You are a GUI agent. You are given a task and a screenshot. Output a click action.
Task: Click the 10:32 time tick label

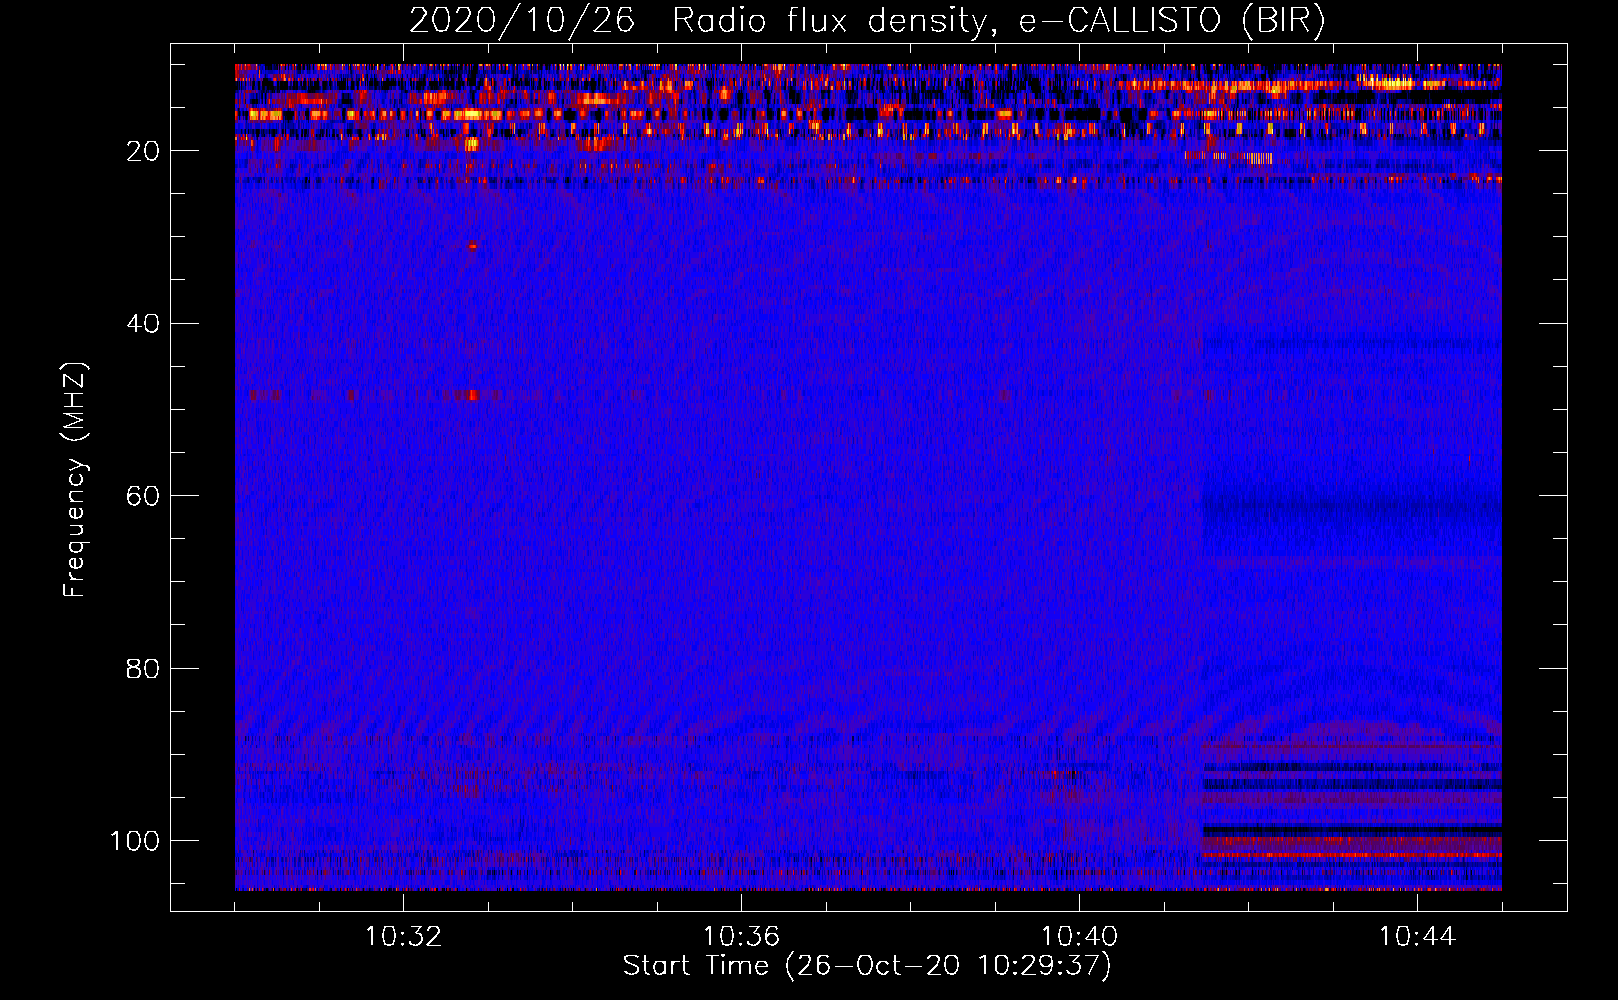coord(403,937)
